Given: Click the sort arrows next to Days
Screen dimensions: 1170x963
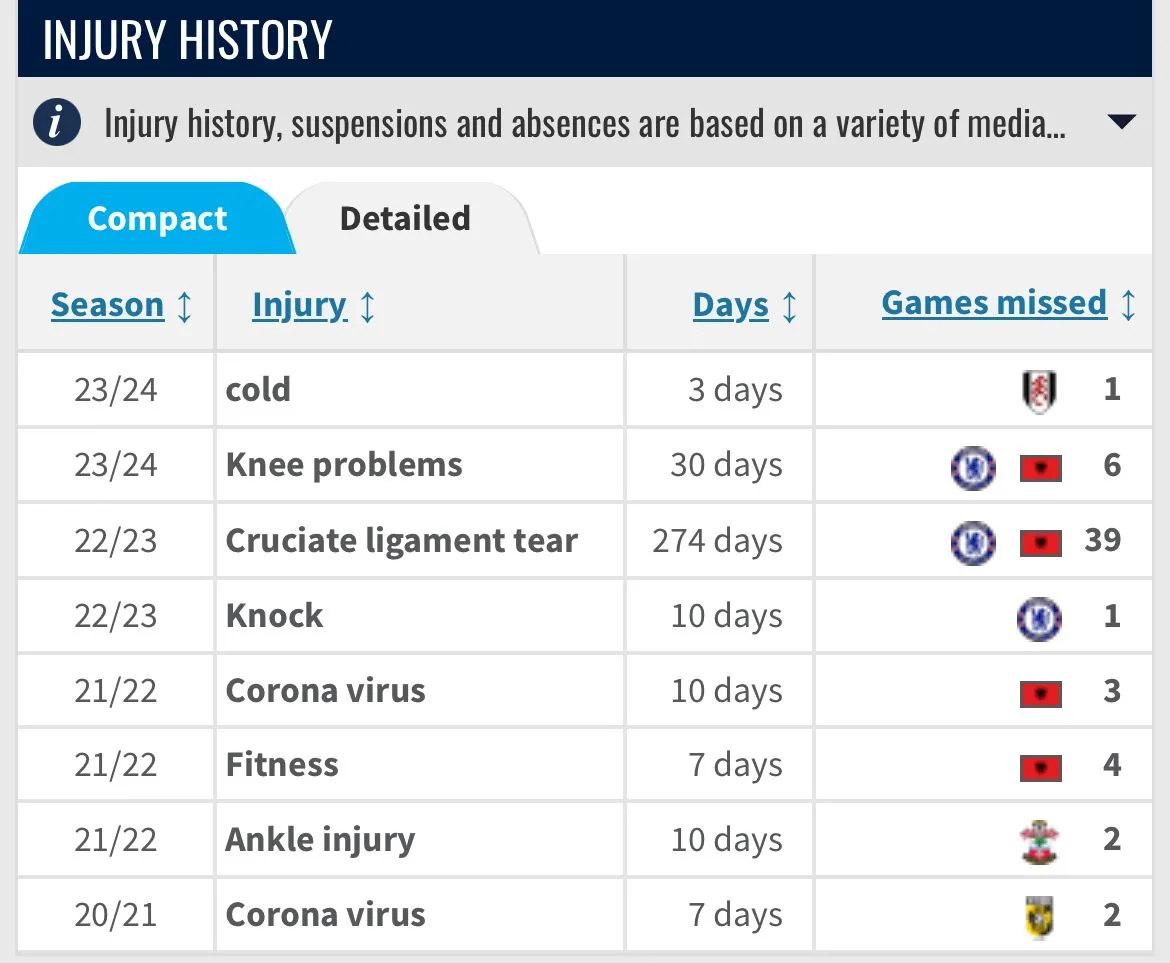Looking at the screenshot, I should [x=790, y=306].
